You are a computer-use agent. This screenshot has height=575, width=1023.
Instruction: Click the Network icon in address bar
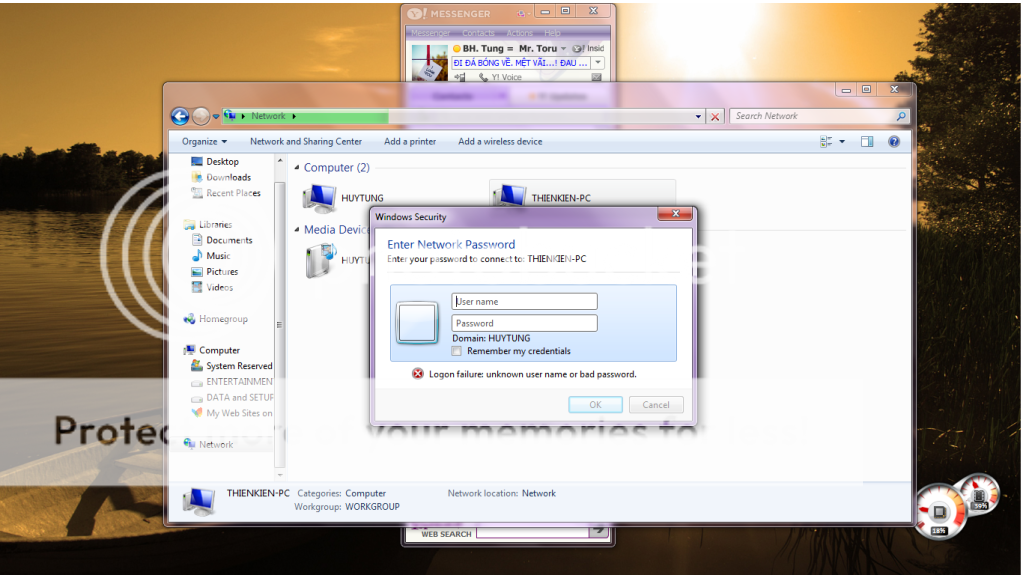tap(230, 116)
